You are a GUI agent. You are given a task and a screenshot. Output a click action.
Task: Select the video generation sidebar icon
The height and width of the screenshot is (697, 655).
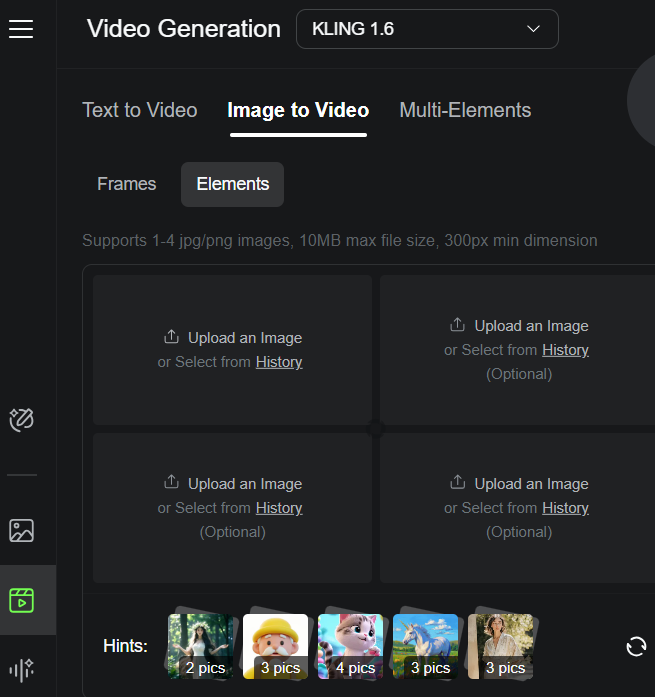(21, 600)
